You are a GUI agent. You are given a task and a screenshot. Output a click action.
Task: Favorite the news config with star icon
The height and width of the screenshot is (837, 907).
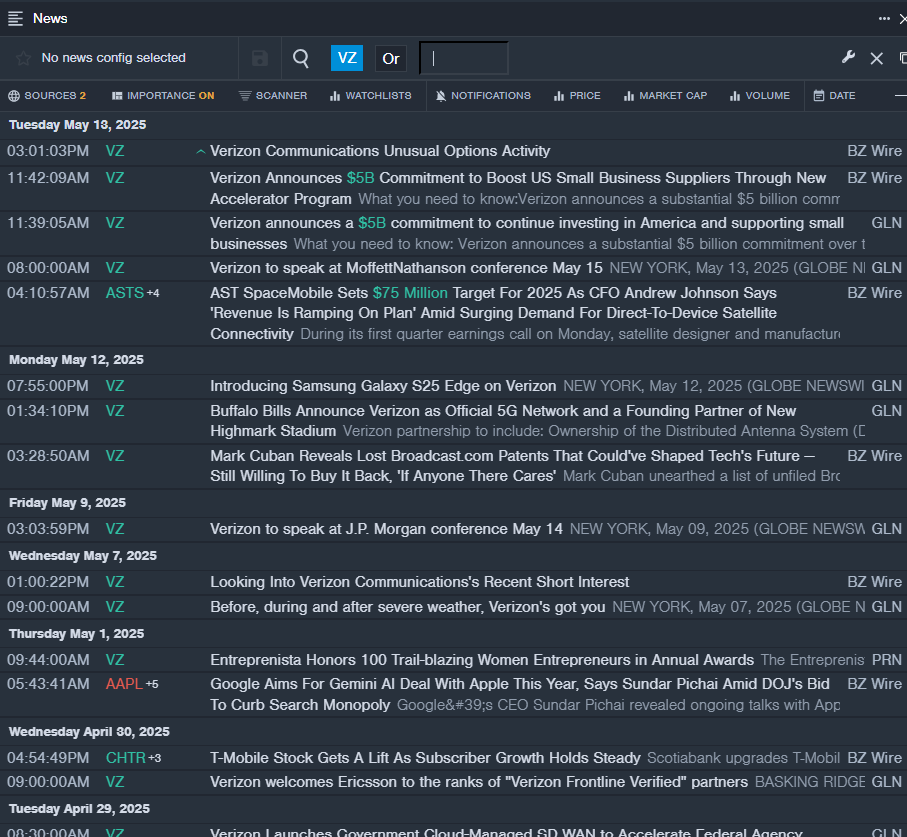click(24, 58)
